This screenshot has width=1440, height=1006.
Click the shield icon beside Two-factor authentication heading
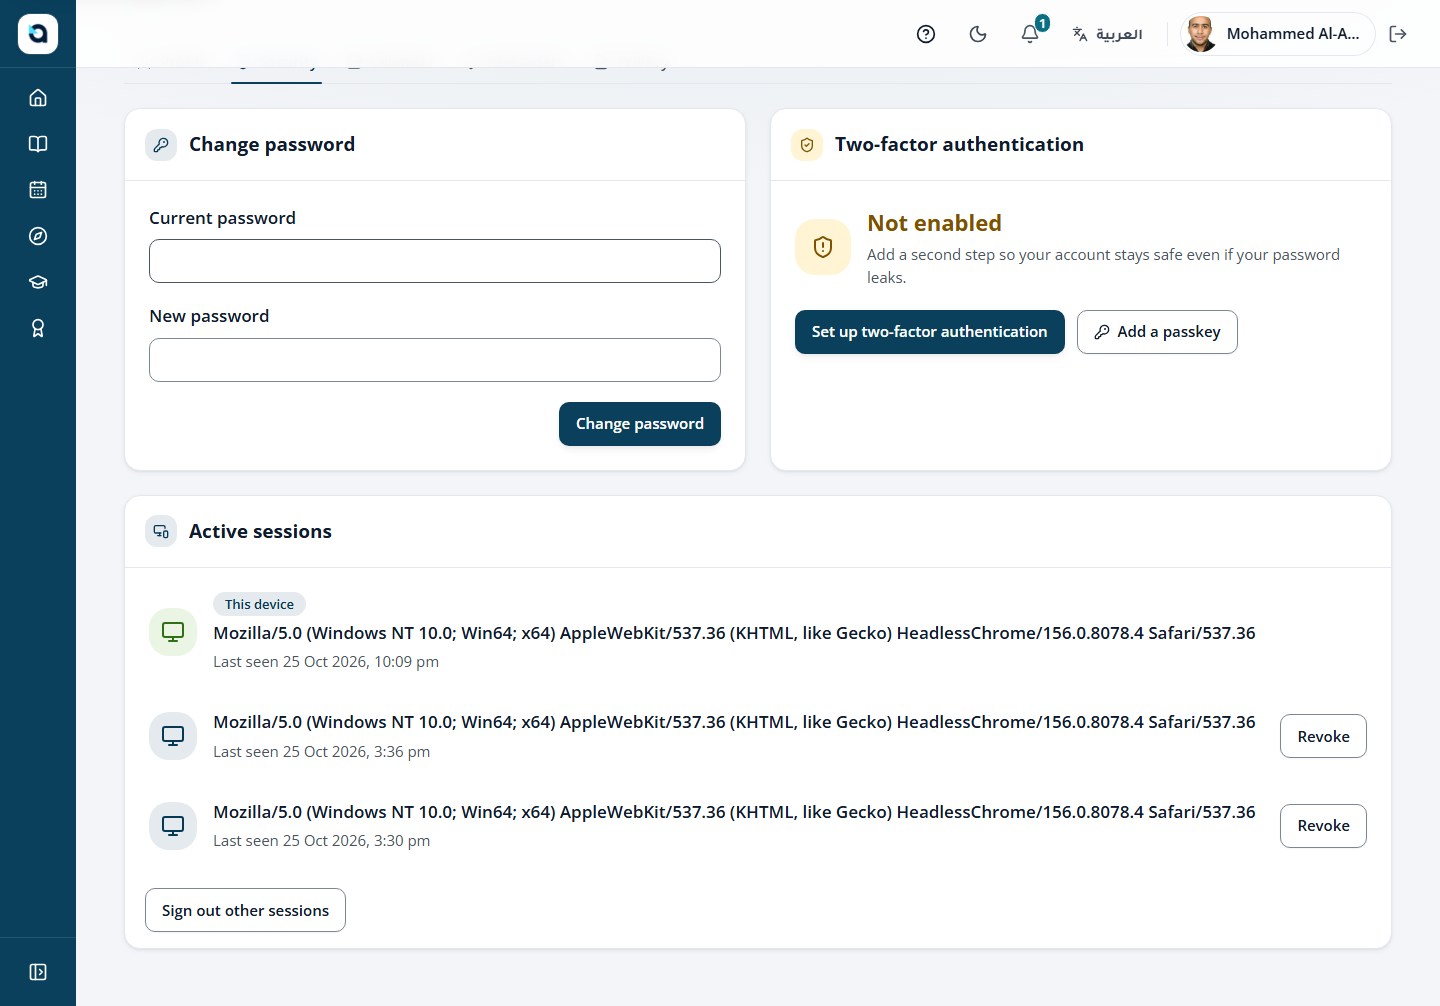(807, 145)
